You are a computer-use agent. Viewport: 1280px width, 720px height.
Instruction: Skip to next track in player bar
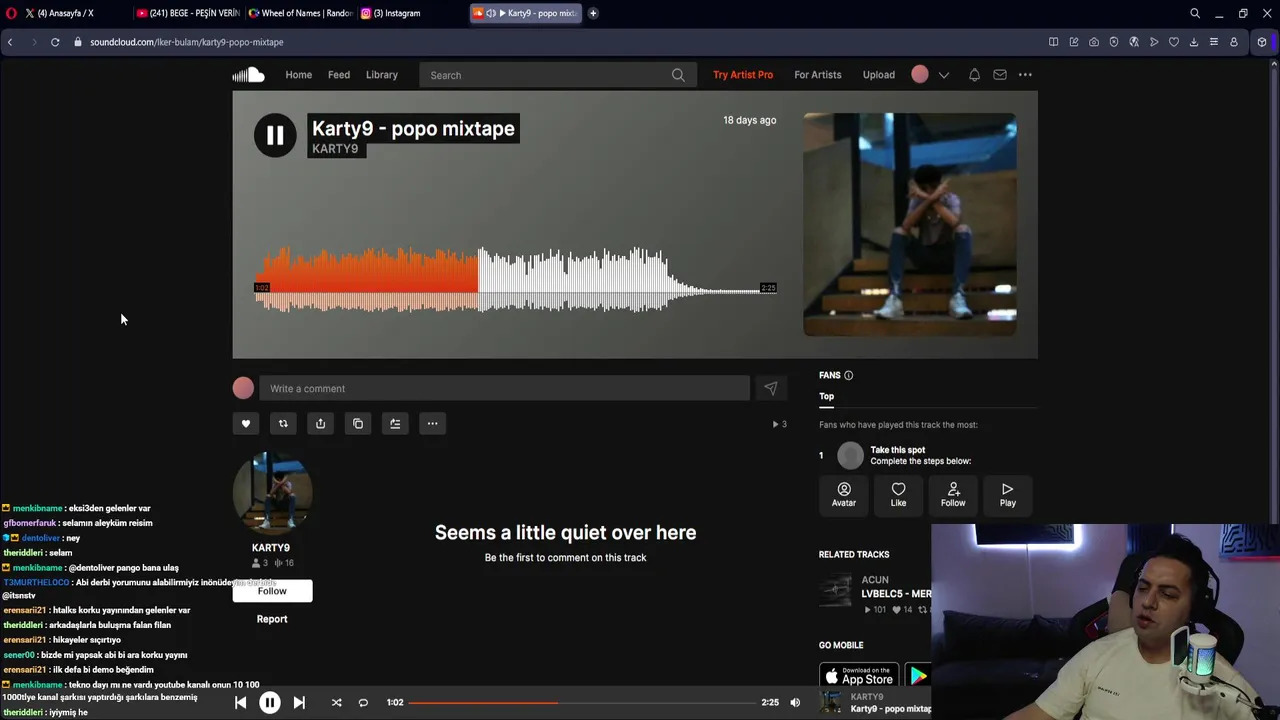coord(299,703)
